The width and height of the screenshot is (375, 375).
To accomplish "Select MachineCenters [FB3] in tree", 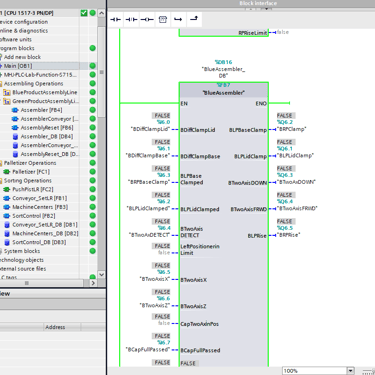I will (40, 207).
